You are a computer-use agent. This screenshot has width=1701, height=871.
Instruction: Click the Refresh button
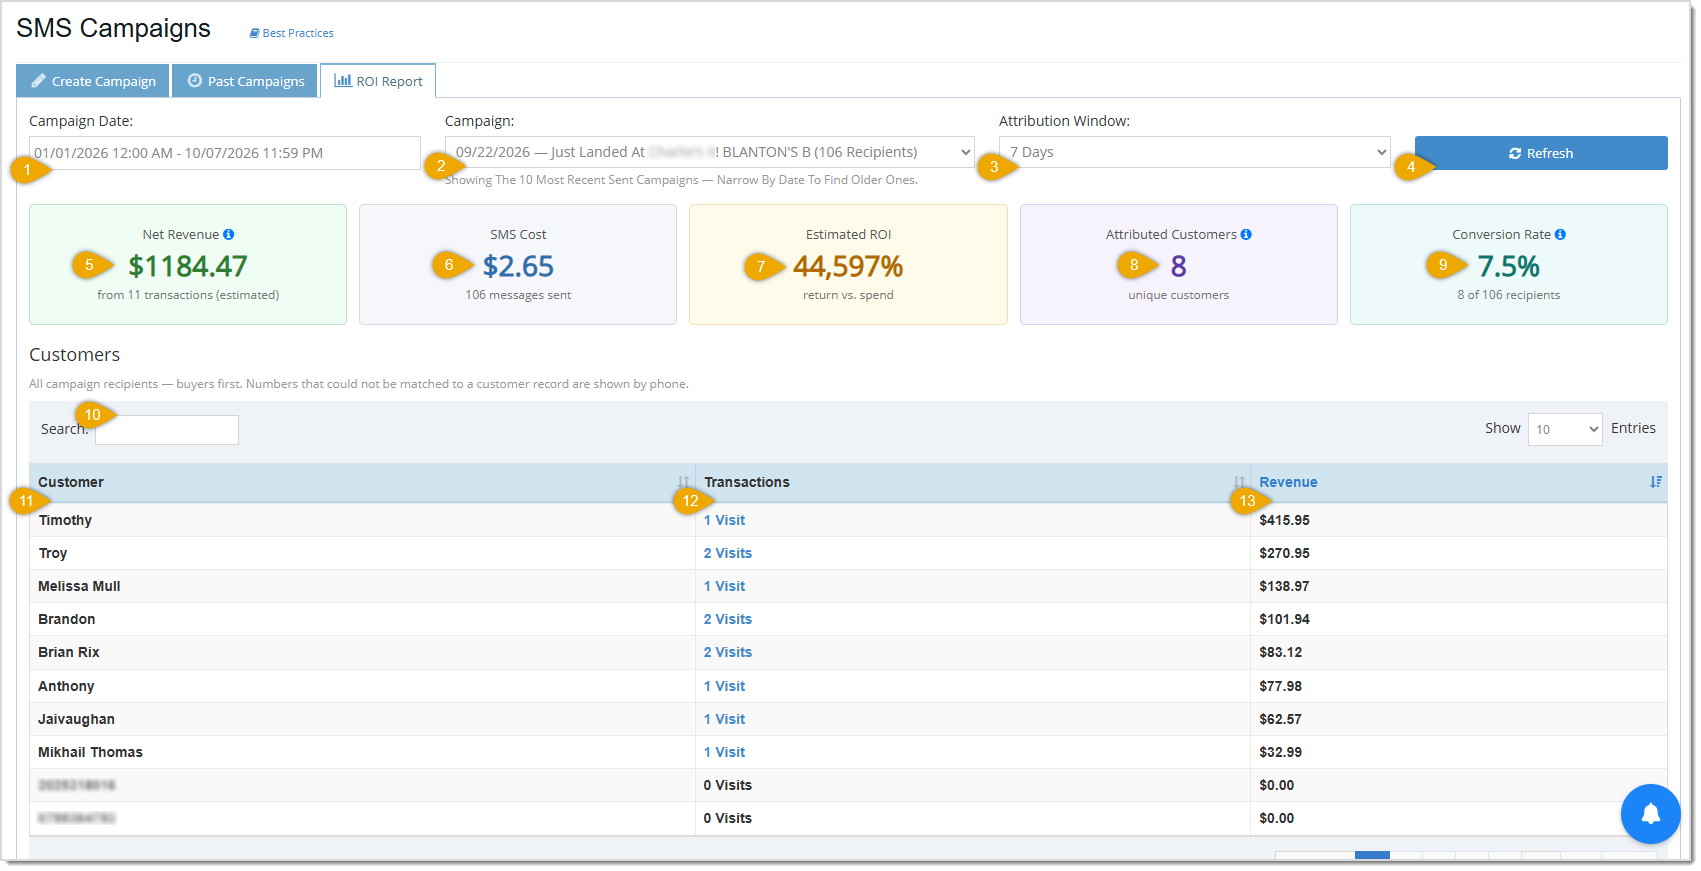[1541, 153]
